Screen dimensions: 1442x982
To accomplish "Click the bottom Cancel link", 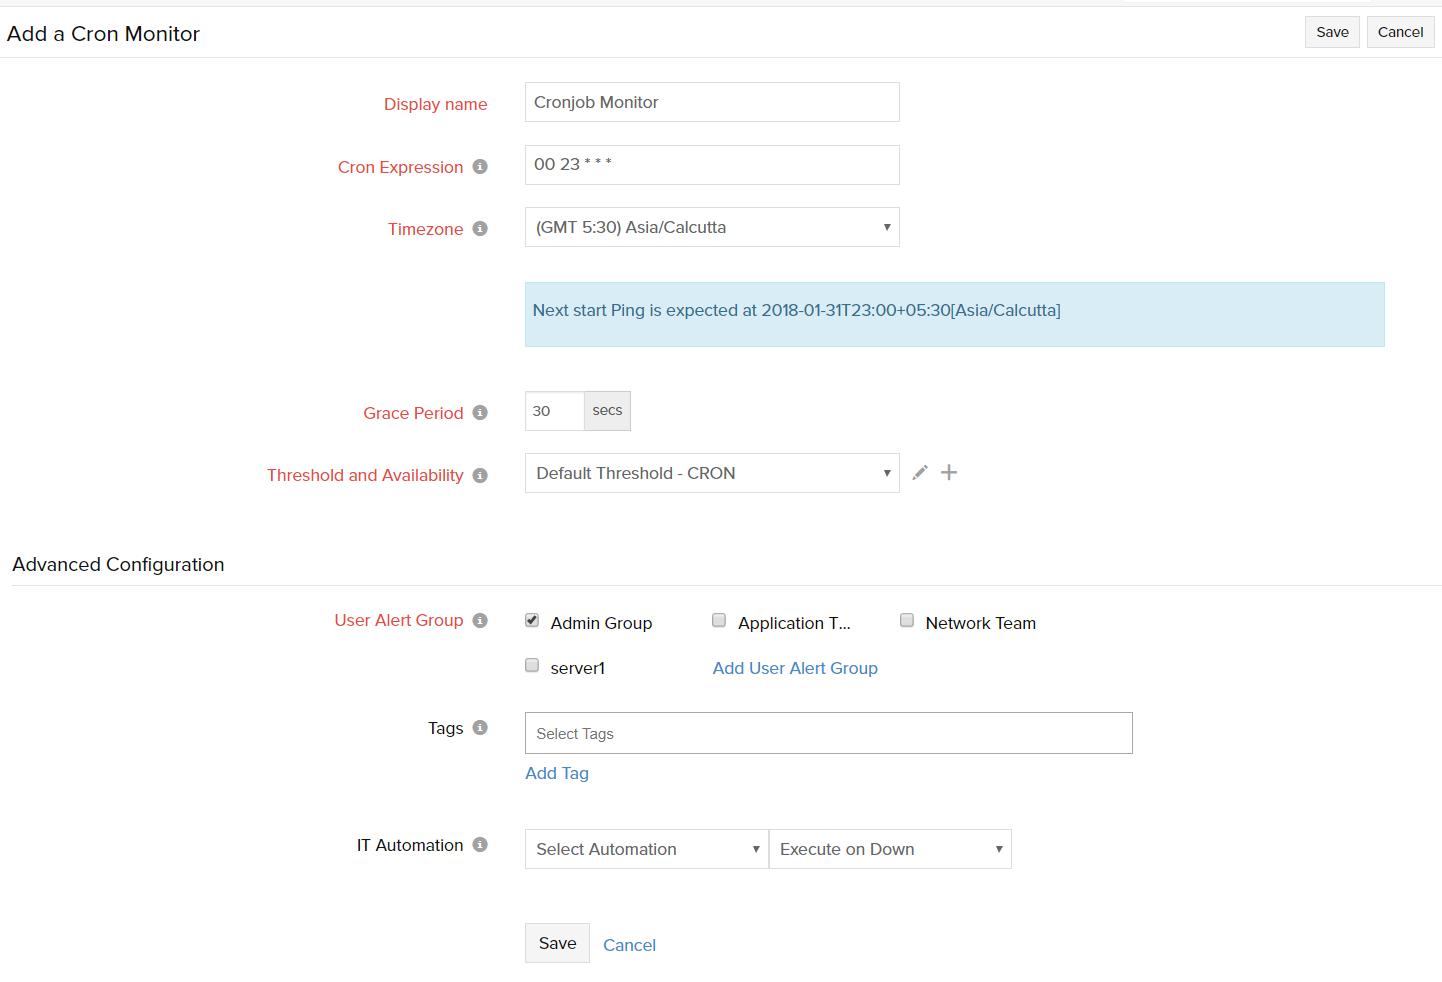I will tap(629, 945).
